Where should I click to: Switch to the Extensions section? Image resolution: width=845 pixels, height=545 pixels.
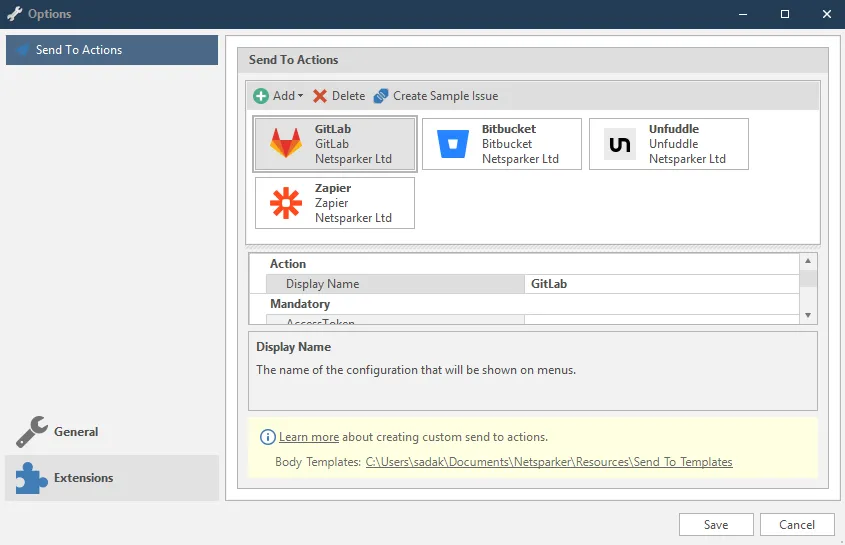click(112, 478)
